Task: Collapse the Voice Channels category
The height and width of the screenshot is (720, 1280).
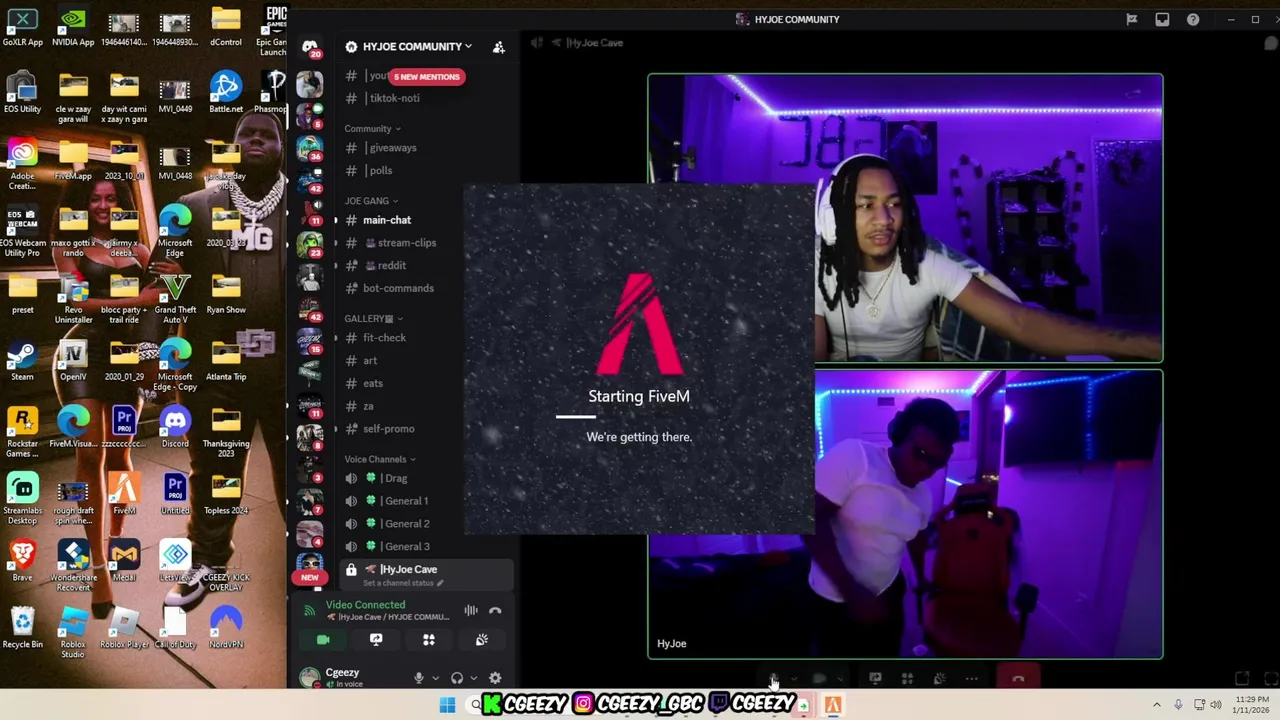Action: [380, 459]
